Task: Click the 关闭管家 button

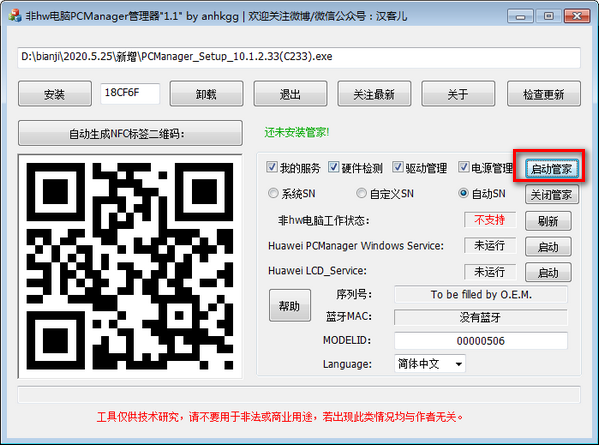Action: click(551, 195)
